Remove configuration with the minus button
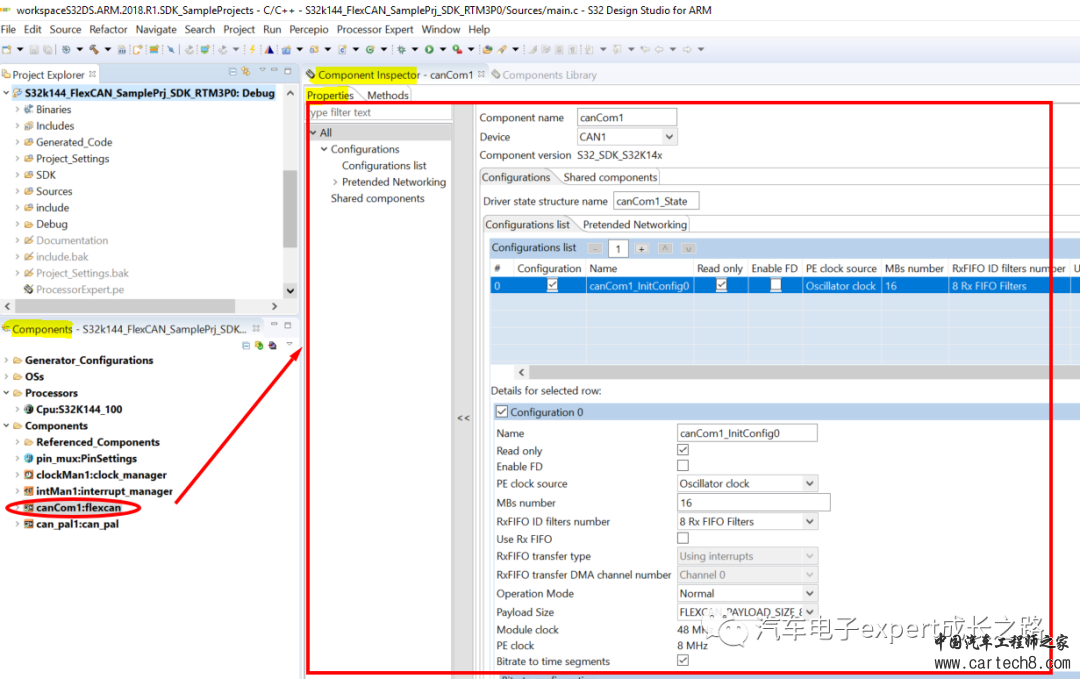 pos(596,249)
